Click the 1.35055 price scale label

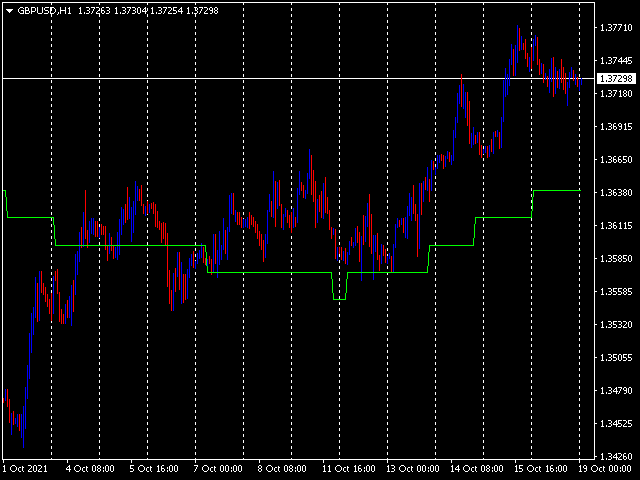point(616,358)
